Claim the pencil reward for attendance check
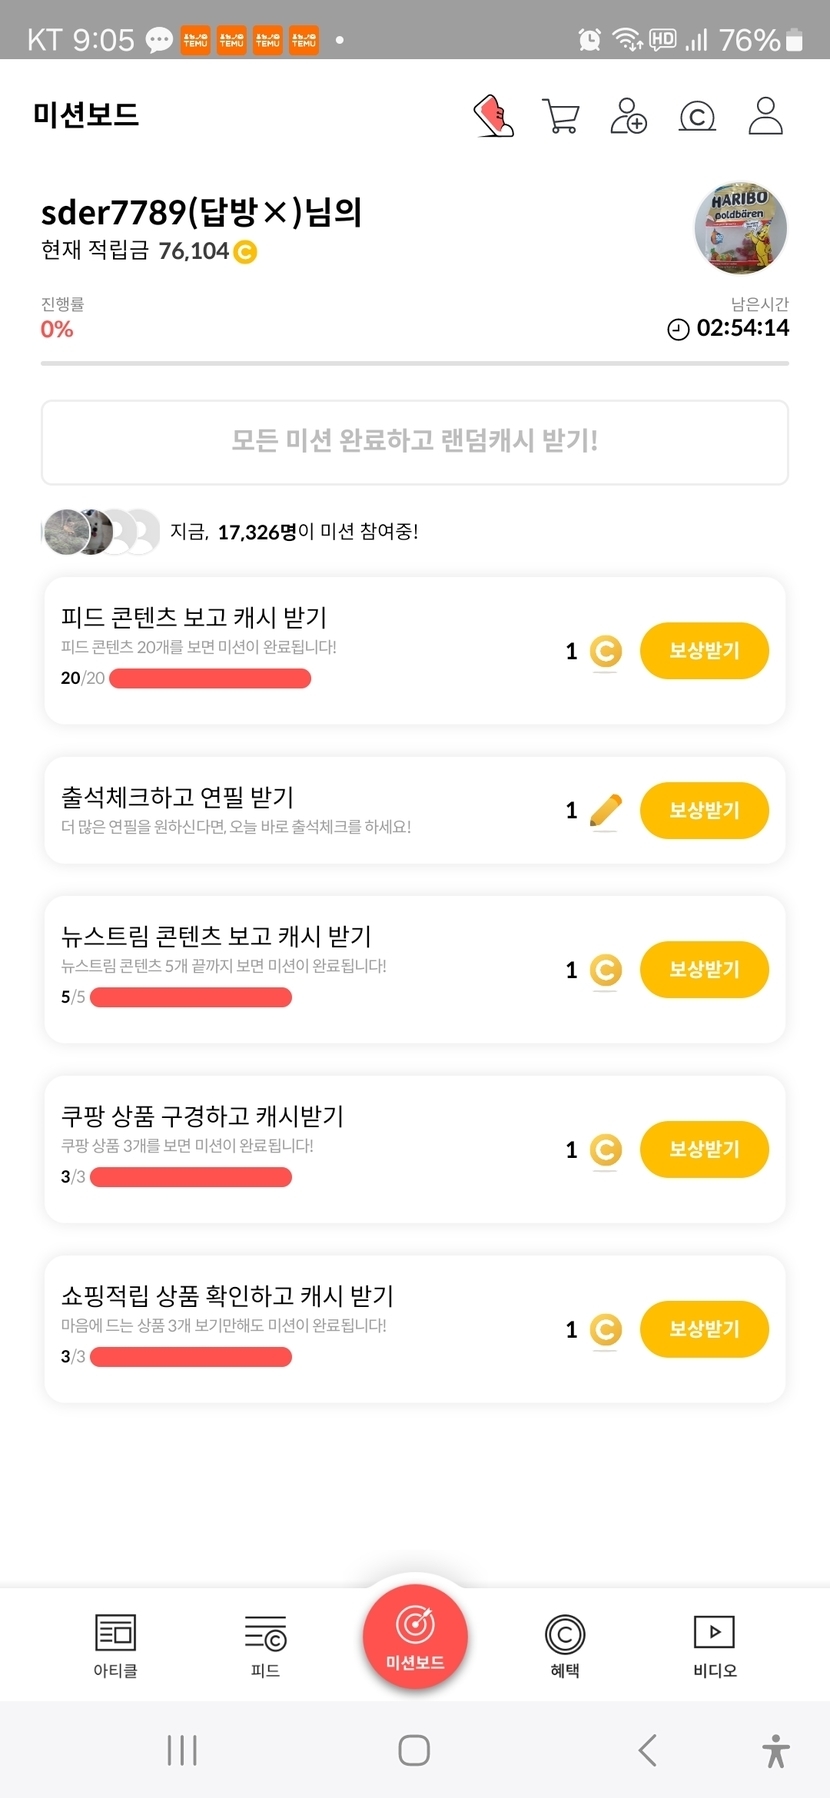This screenshot has height=1798, width=830. 704,810
